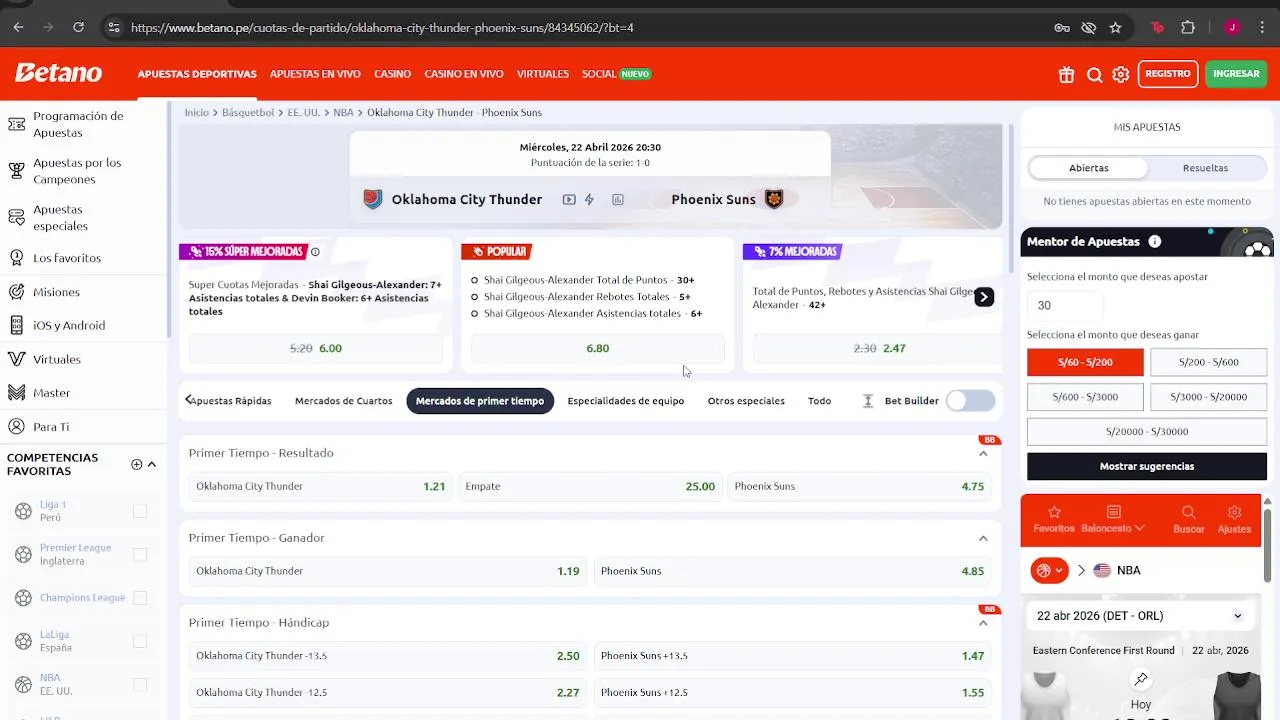The height and width of the screenshot is (720, 1280).
Task: Switch to Especialidades de equipo tab
Action: [626, 401]
